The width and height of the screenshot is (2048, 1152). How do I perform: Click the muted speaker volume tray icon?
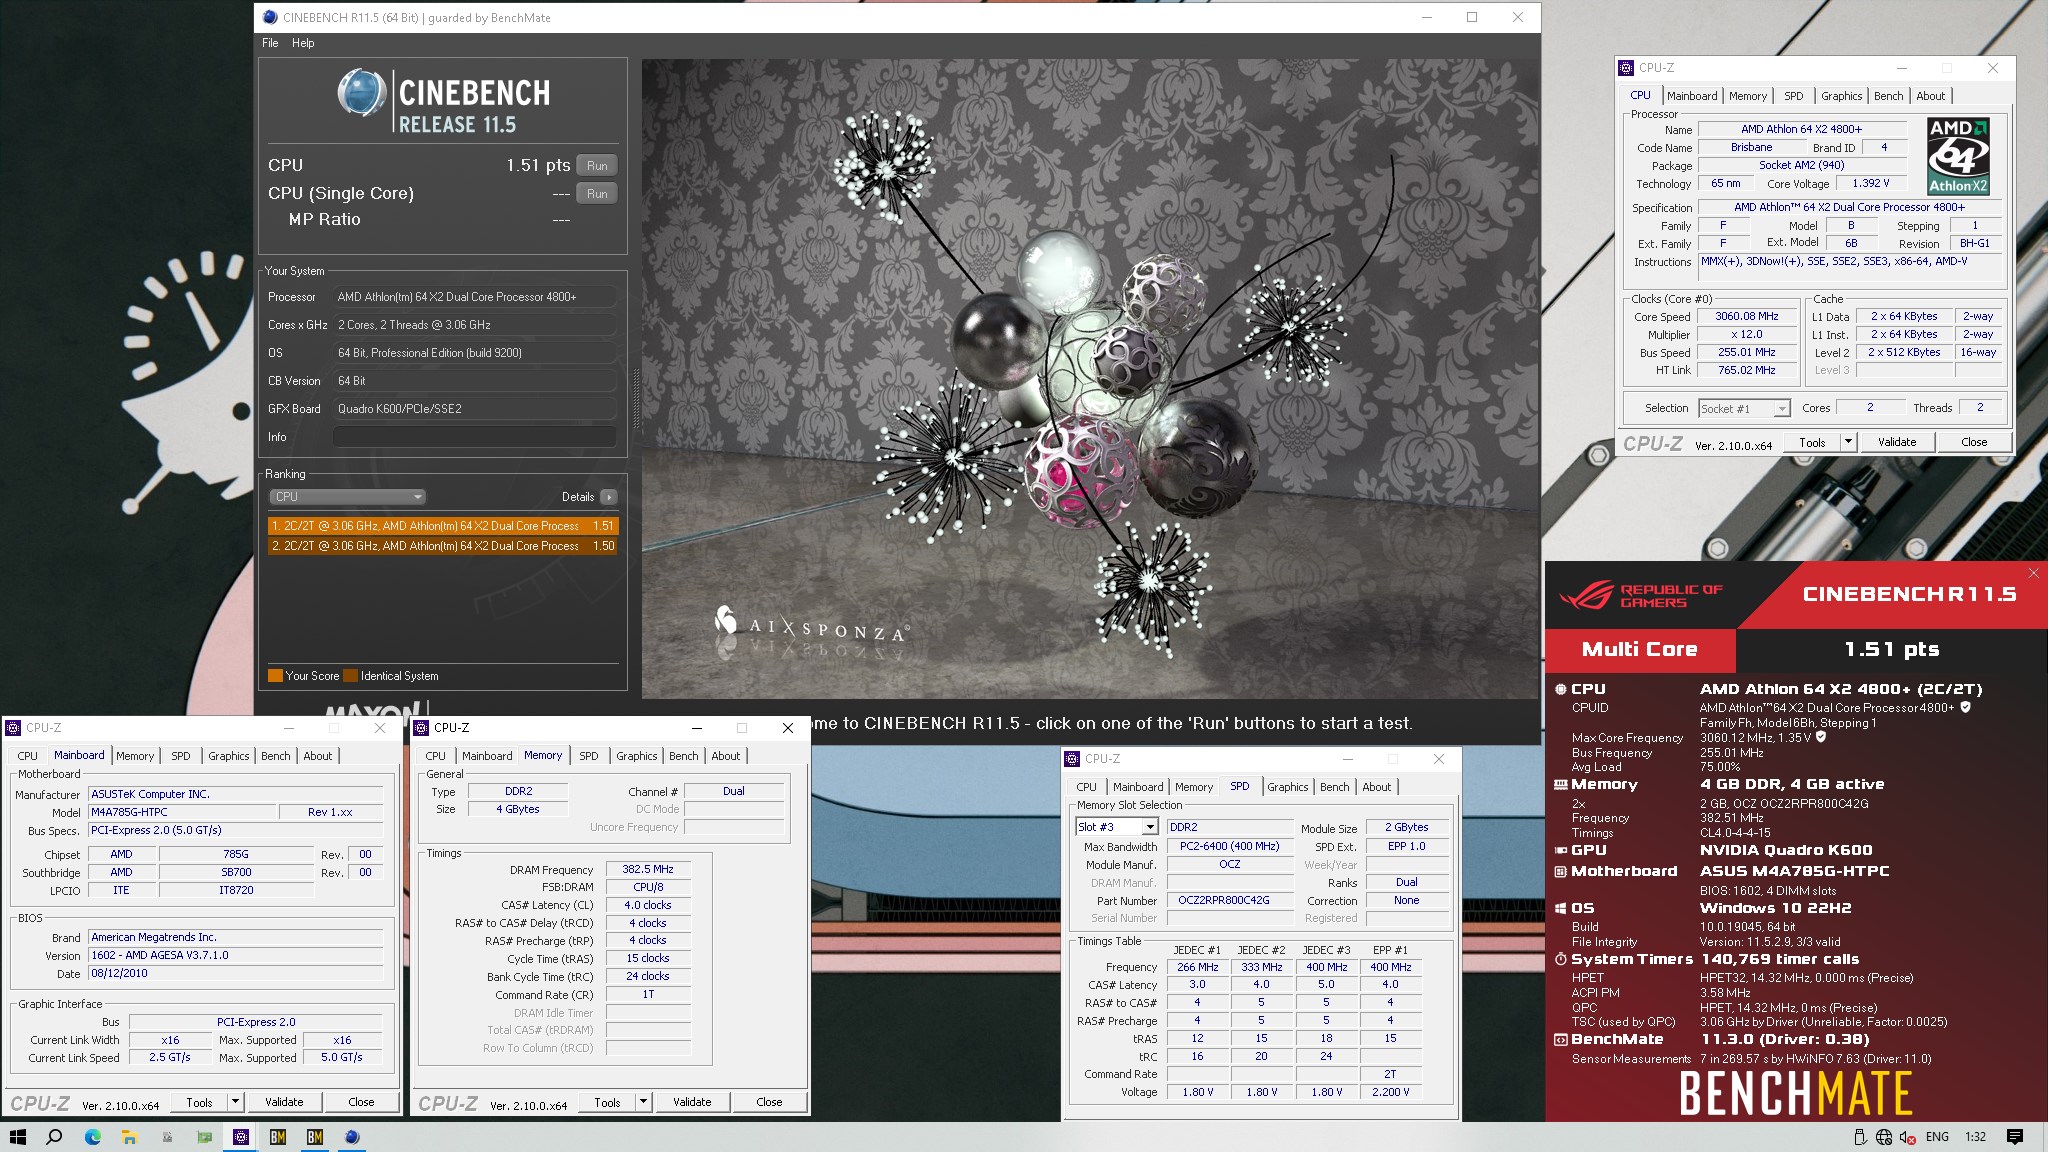tap(1908, 1137)
